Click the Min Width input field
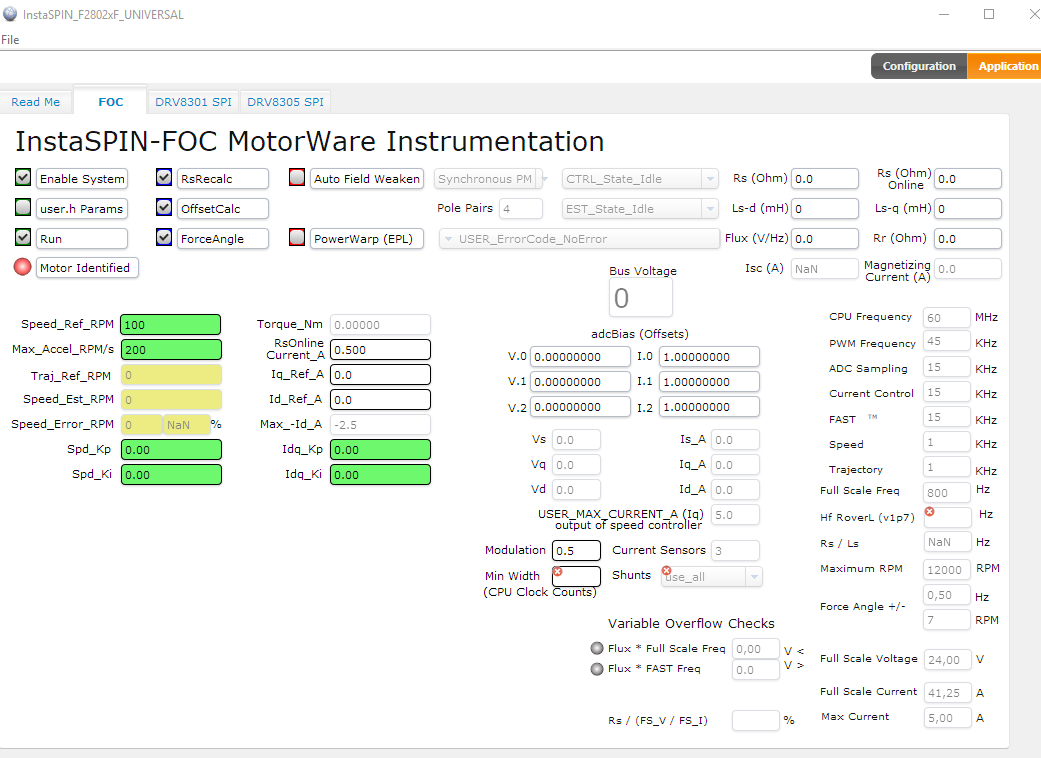The height and width of the screenshot is (758, 1041). pos(576,576)
